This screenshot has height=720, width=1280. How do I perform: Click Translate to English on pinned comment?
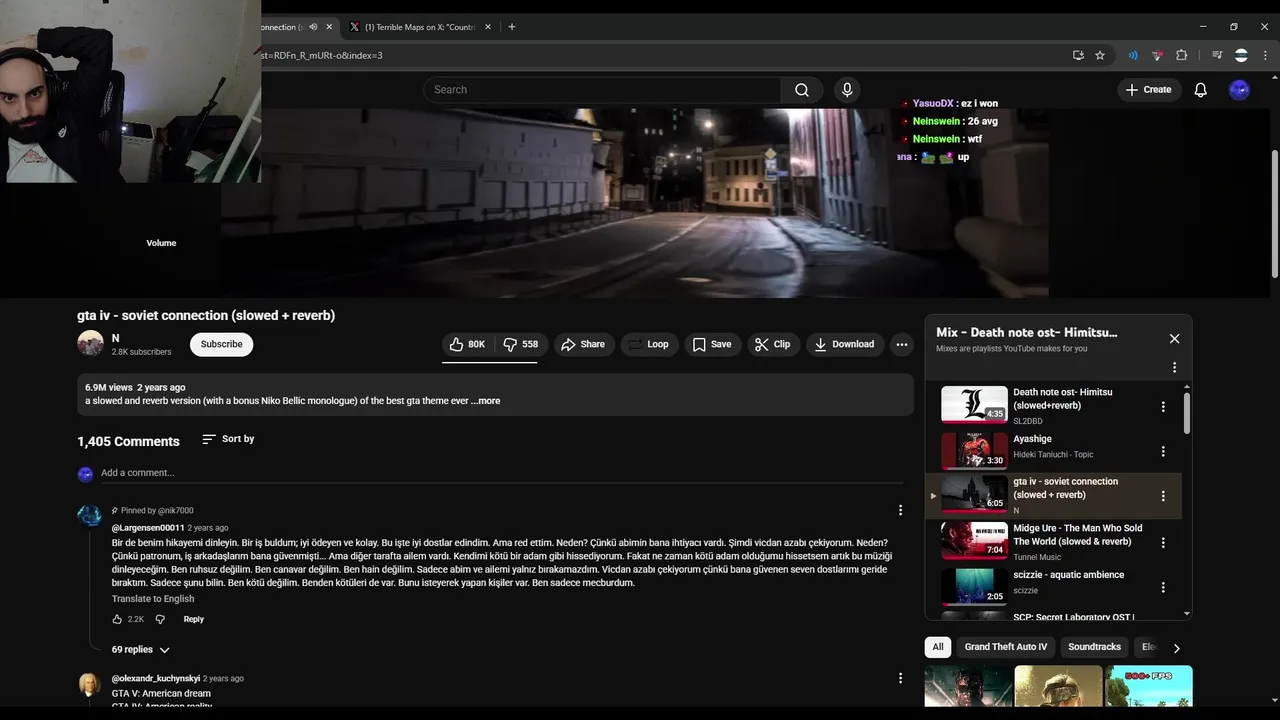pyautogui.click(x=153, y=599)
